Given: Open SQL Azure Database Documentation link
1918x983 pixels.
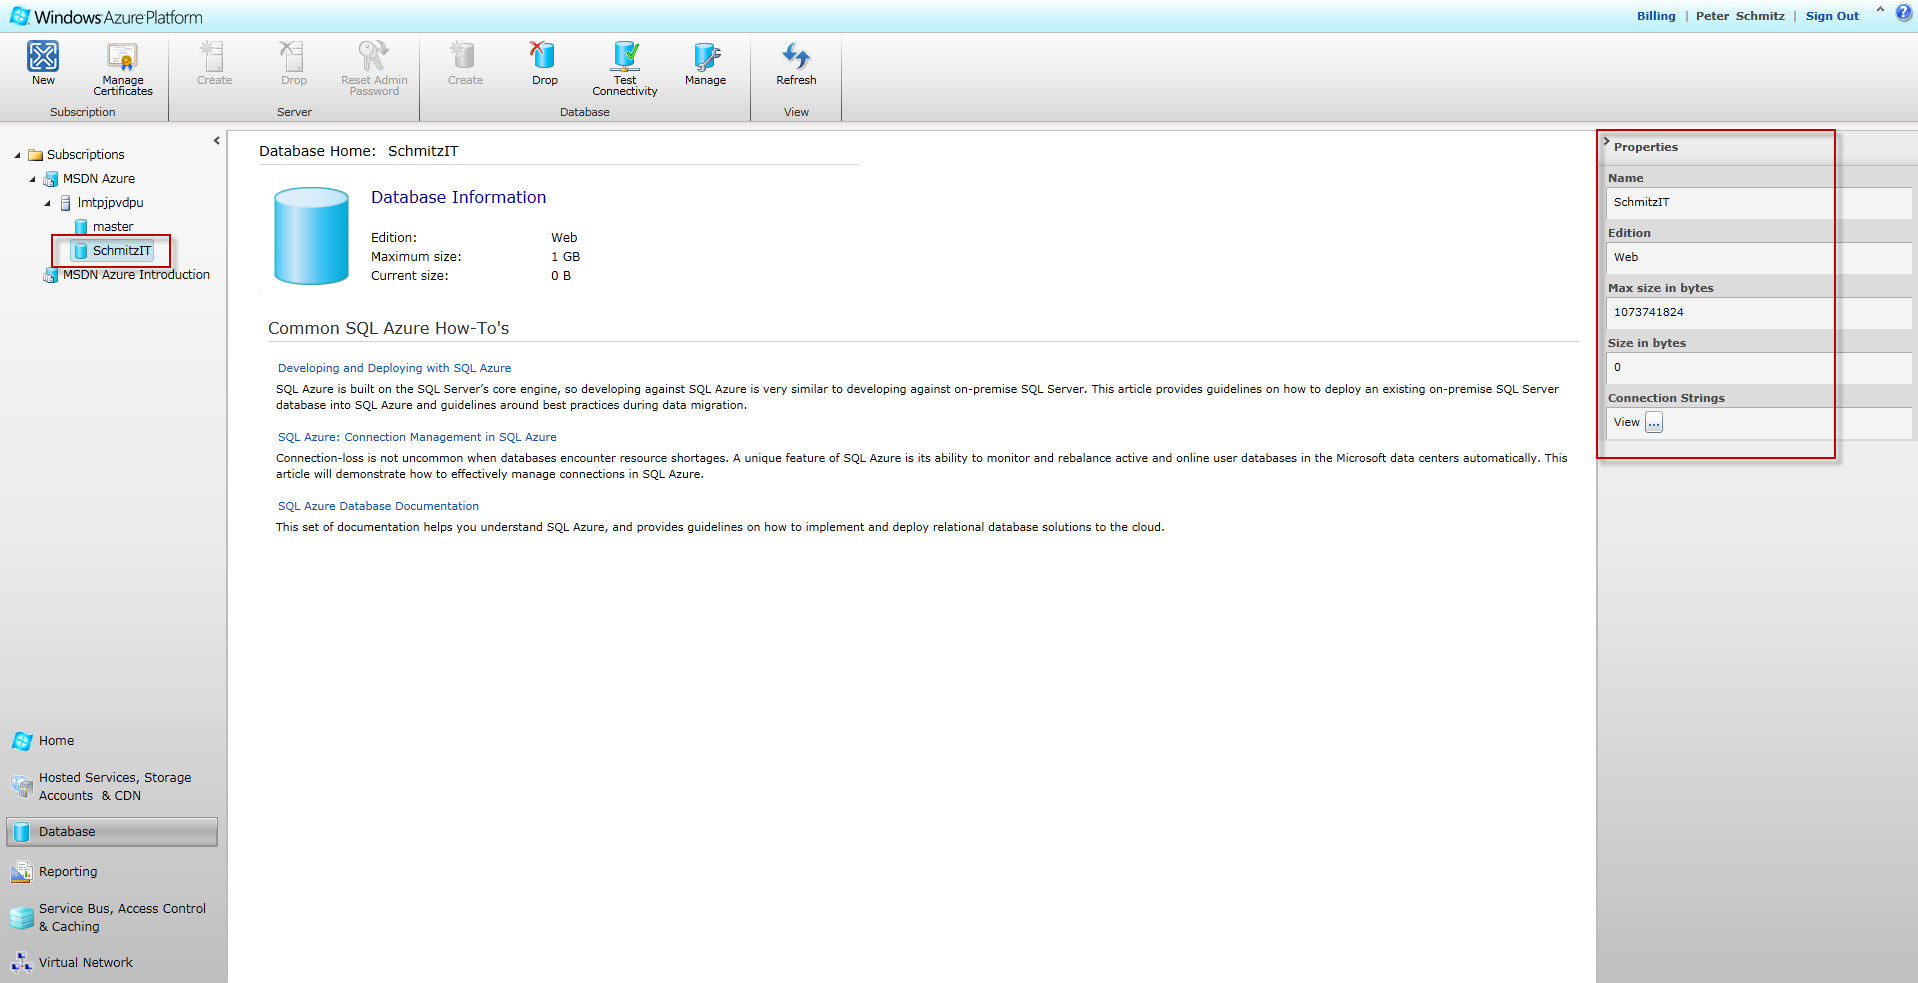Looking at the screenshot, I should click(378, 506).
